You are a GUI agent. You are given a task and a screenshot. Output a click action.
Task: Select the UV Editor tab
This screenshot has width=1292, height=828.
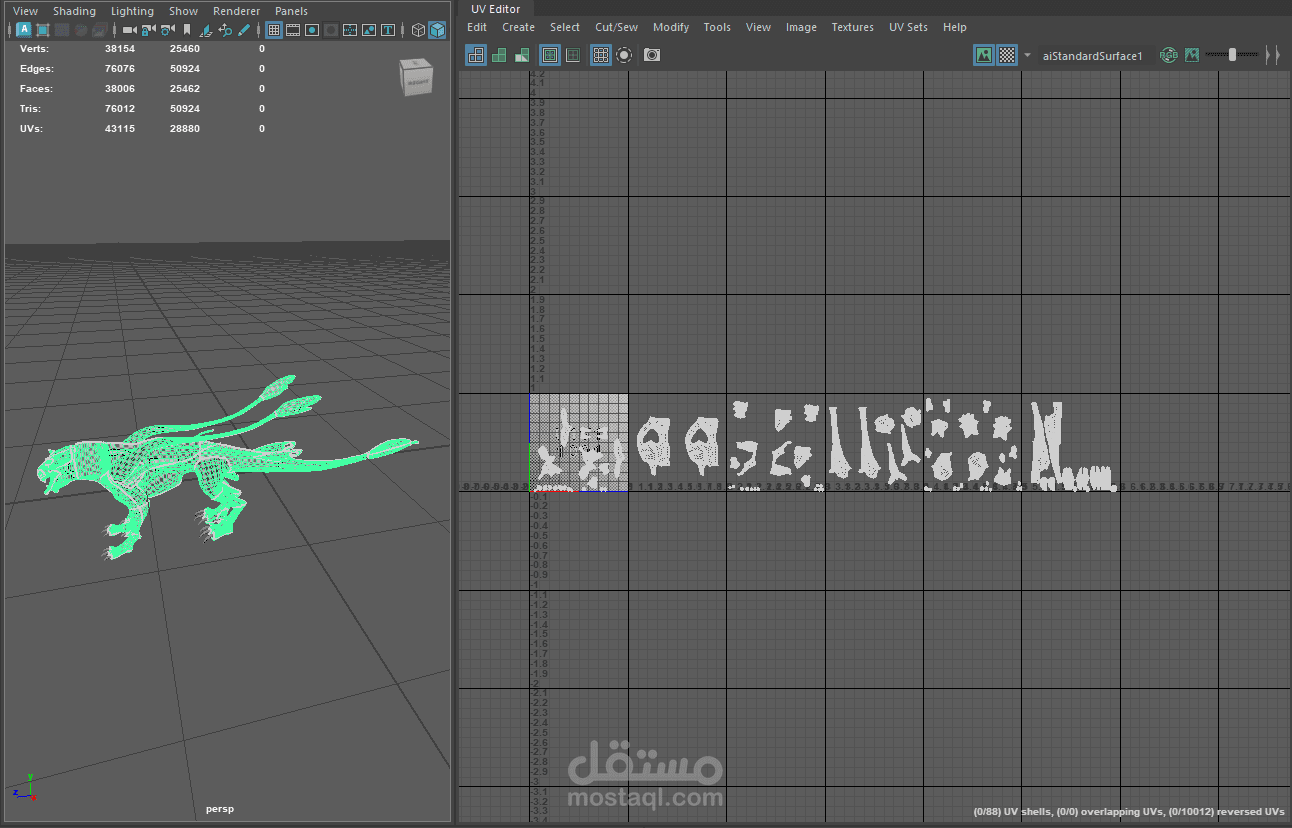(496, 9)
